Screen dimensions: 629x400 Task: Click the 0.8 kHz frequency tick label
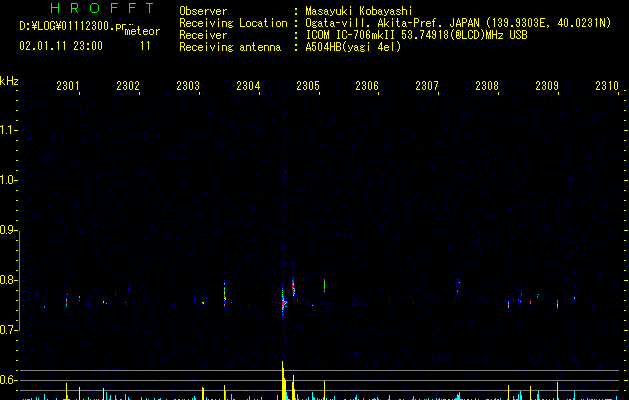[8, 280]
